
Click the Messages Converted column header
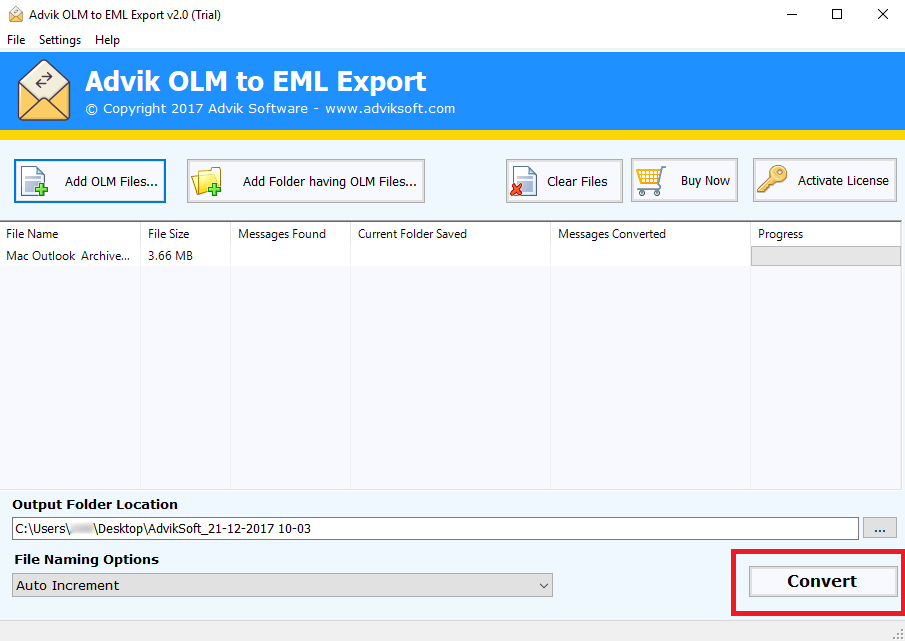(650, 234)
